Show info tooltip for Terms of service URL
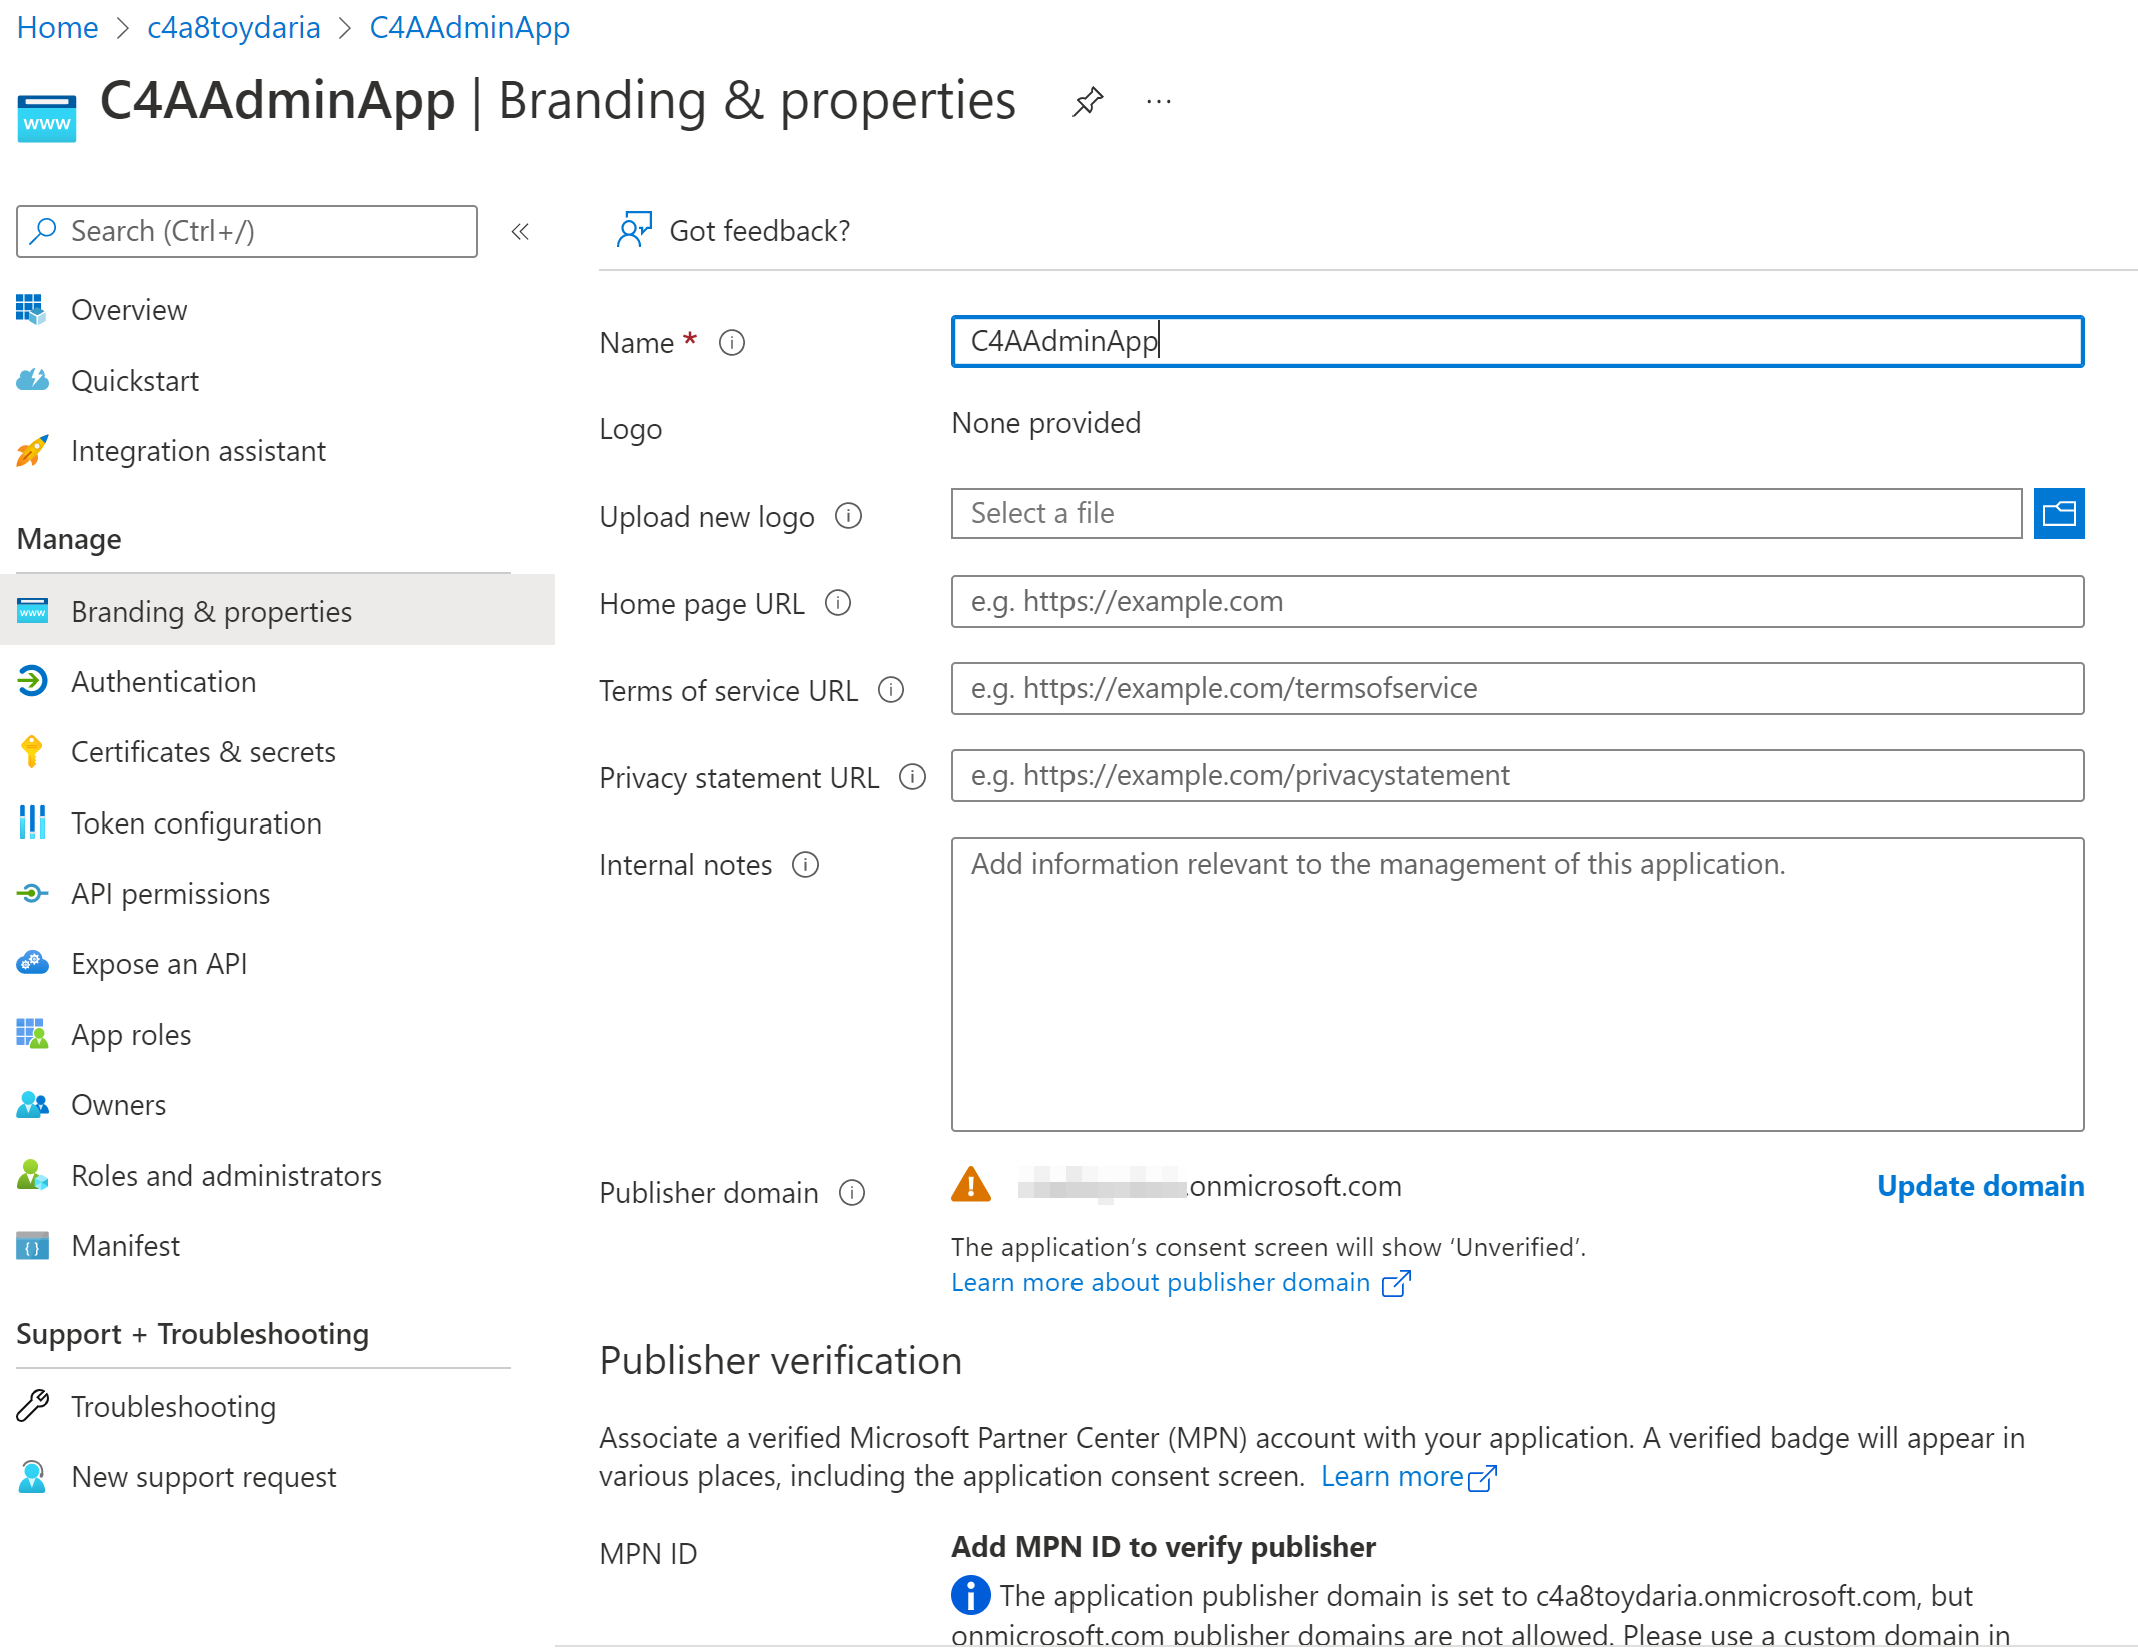 (x=891, y=690)
